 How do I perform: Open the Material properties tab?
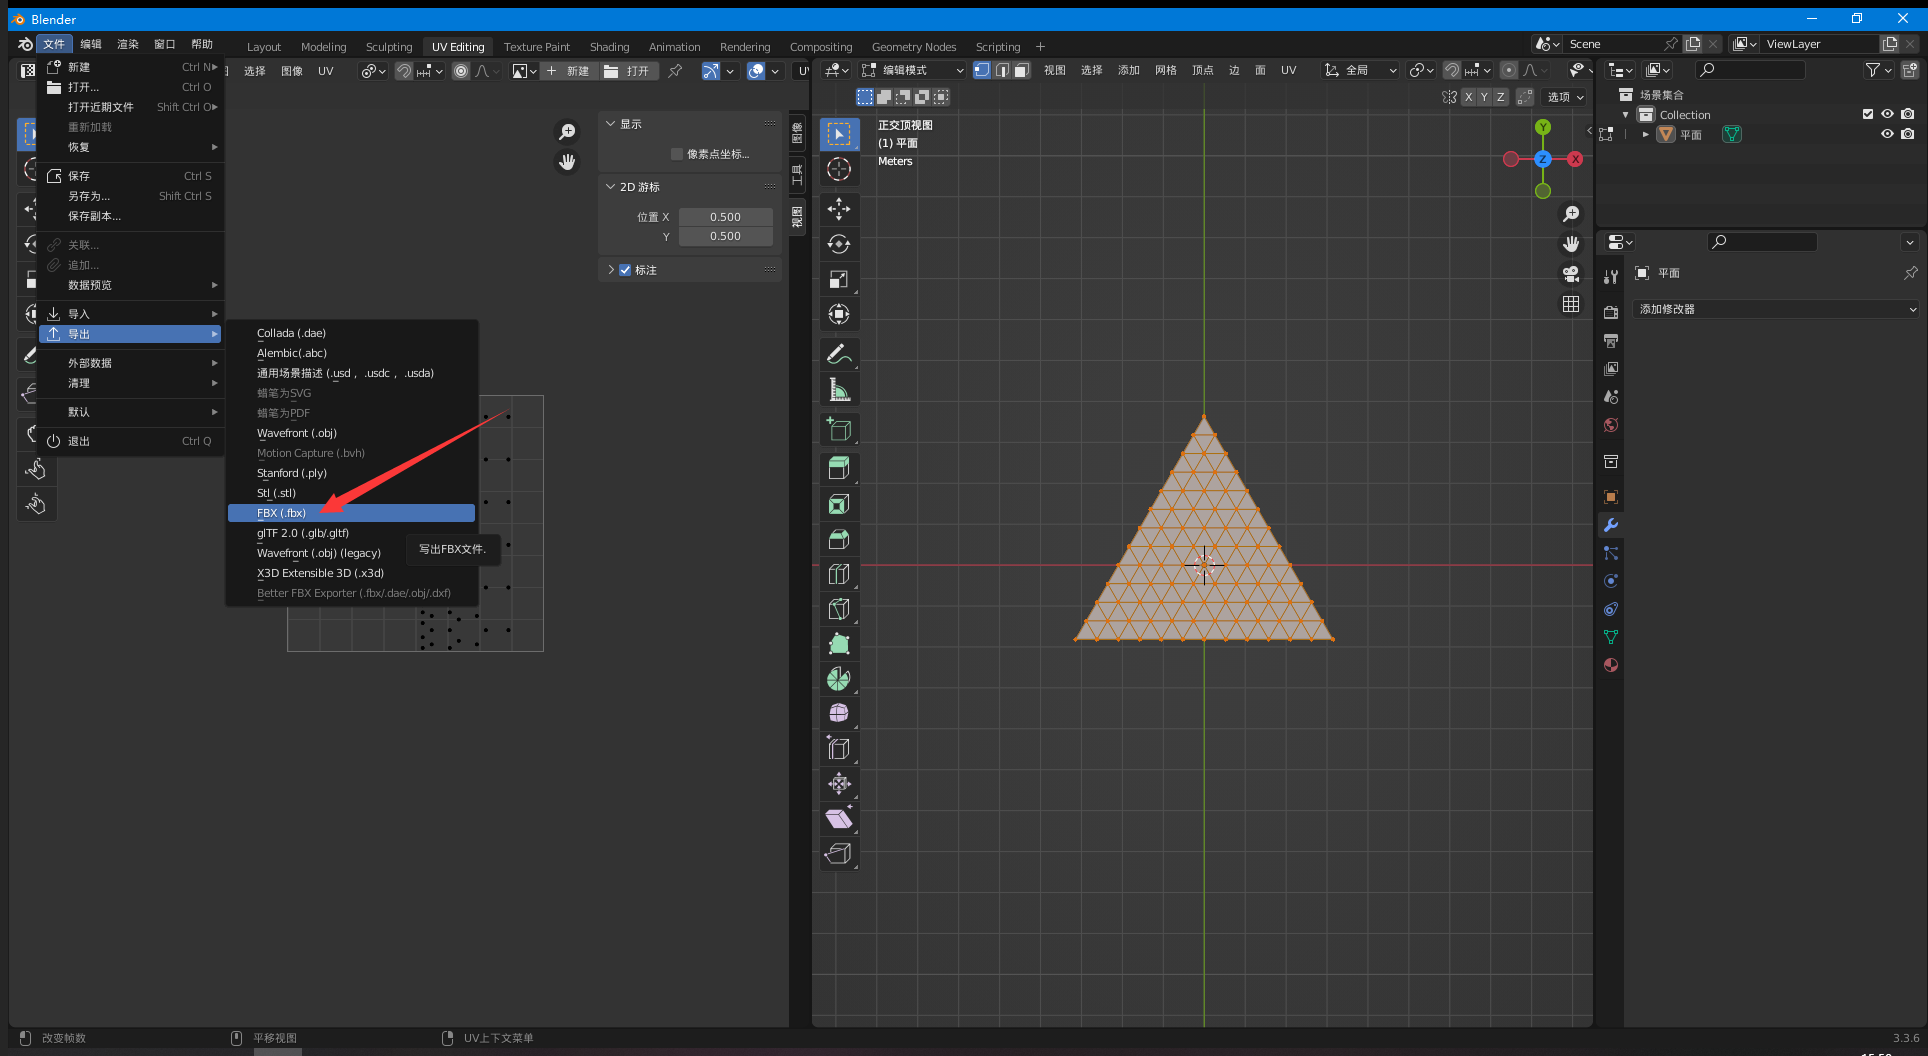click(1611, 665)
